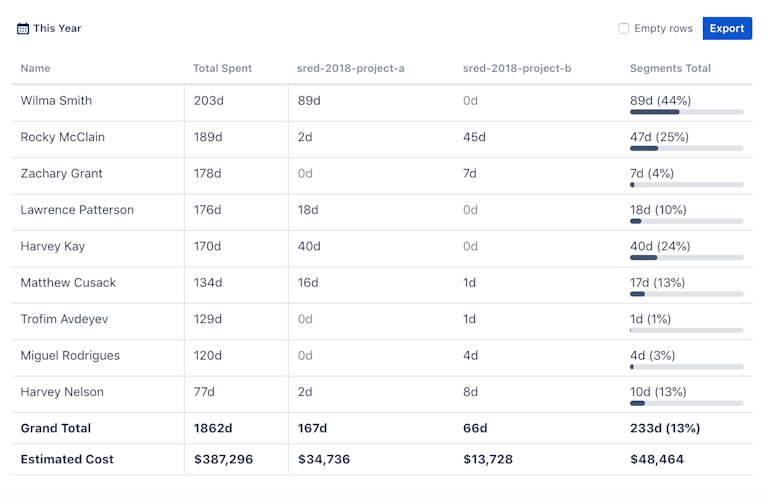The image size is (768, 500).
Task: Open Lawrence Patterson's entry
Action: tap(77, 210)
